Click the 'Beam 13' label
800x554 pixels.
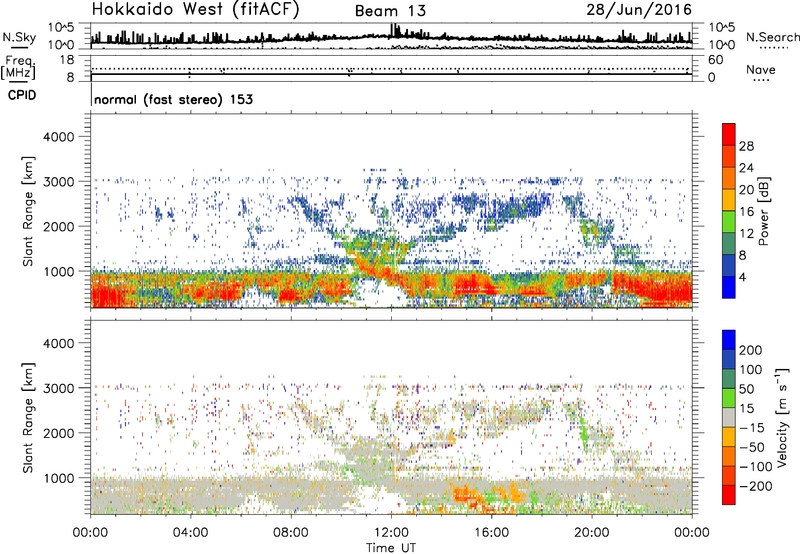click(390, 11)
